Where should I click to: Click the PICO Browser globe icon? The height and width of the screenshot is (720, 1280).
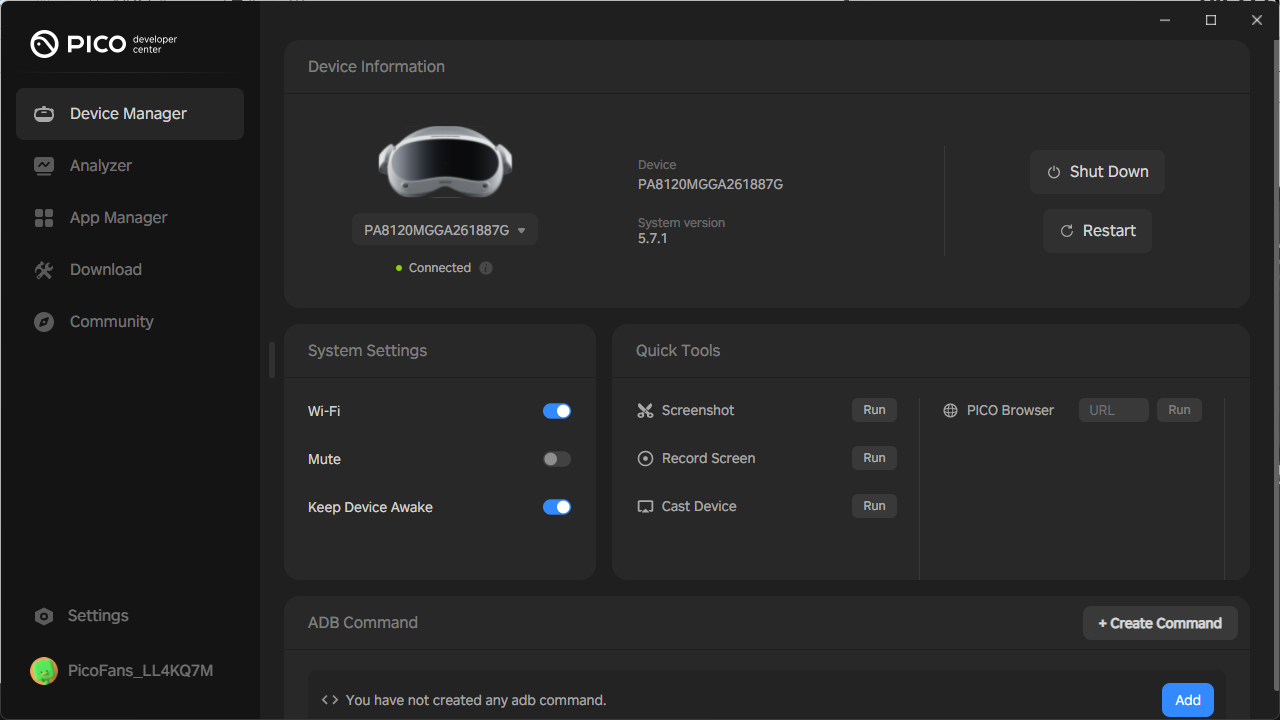point(950,411)
